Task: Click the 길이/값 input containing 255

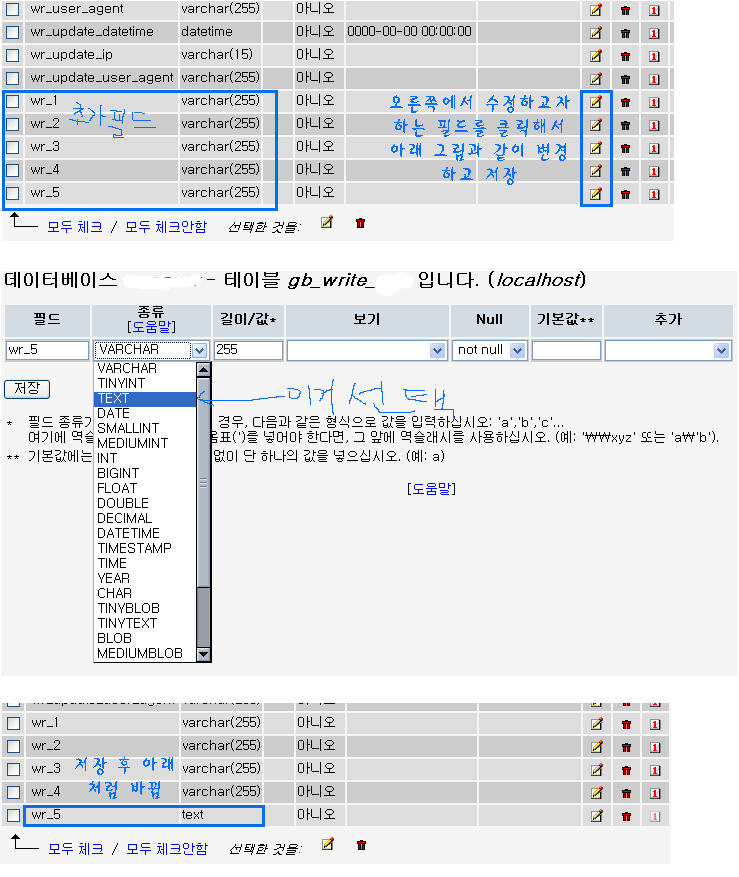Action: click(248, 351)
